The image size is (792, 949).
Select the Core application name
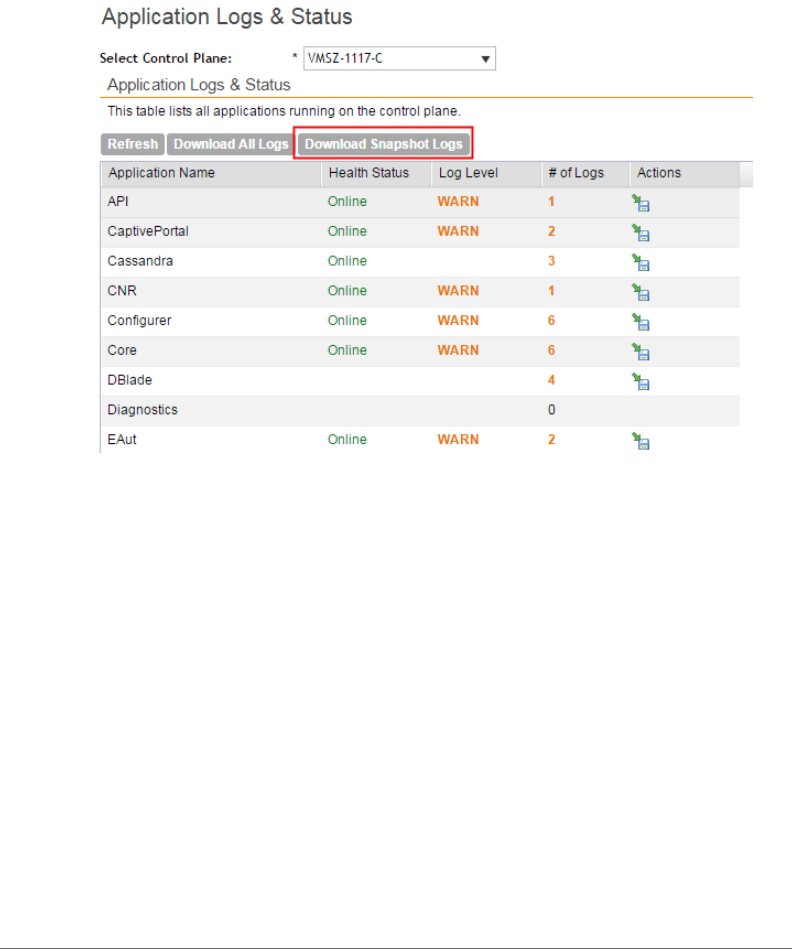point(122,350)
